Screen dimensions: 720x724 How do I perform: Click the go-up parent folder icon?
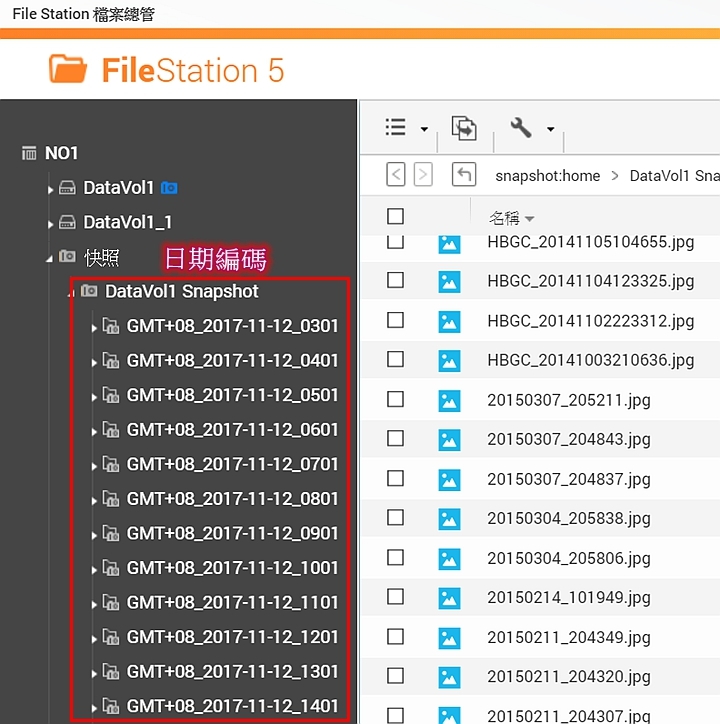pos(464,175)
